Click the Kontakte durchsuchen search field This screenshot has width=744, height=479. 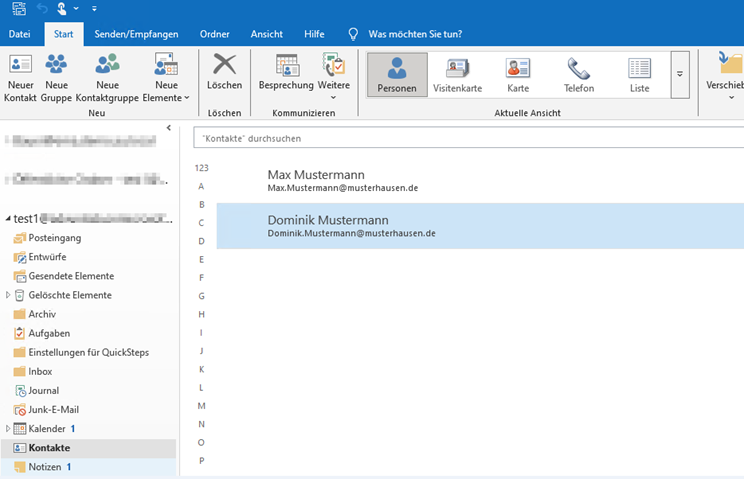coord(469,138)
